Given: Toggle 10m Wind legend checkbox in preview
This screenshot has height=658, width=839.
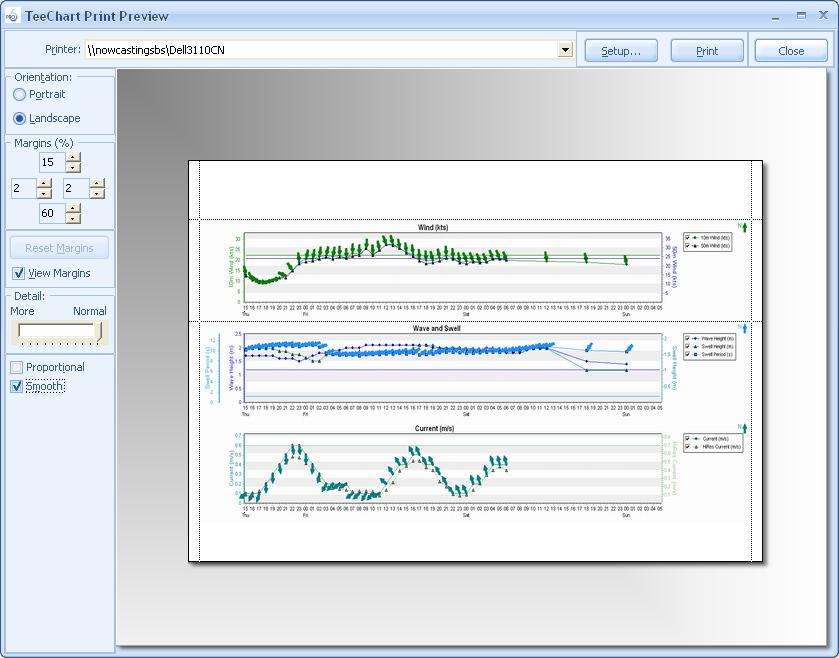Looking at the screenshot, I should [x=688, y=238].
